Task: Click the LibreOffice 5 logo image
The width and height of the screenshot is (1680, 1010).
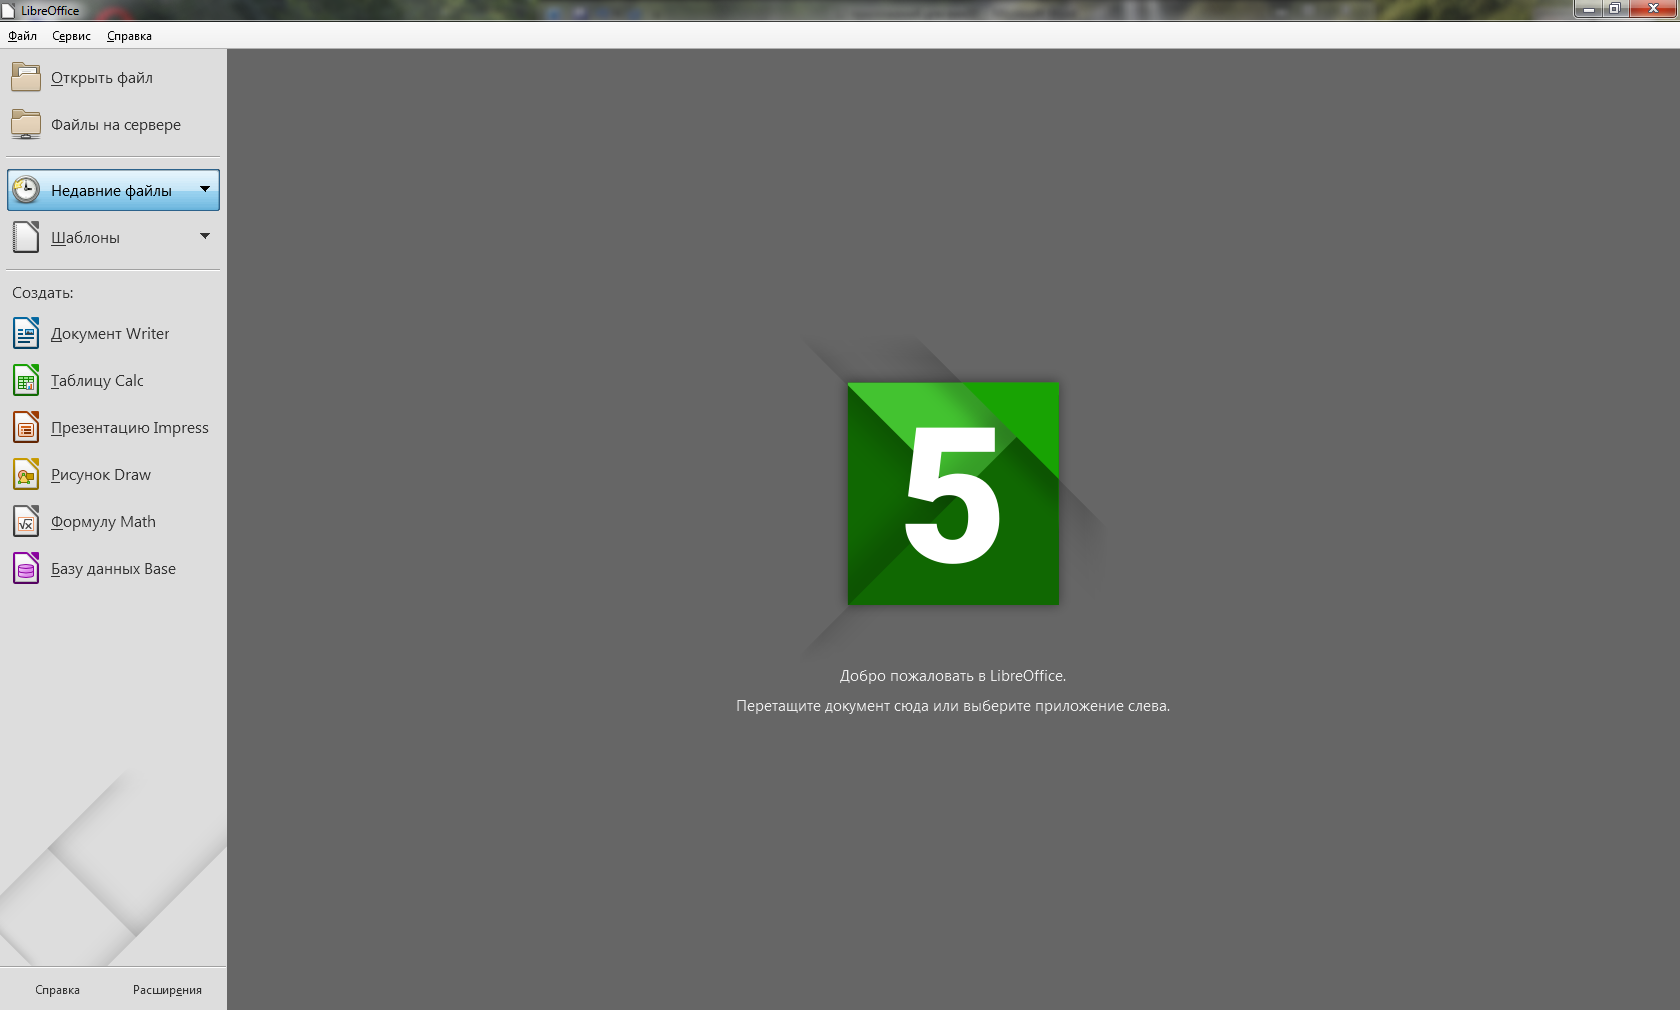Action: click(x=953, y=493)
